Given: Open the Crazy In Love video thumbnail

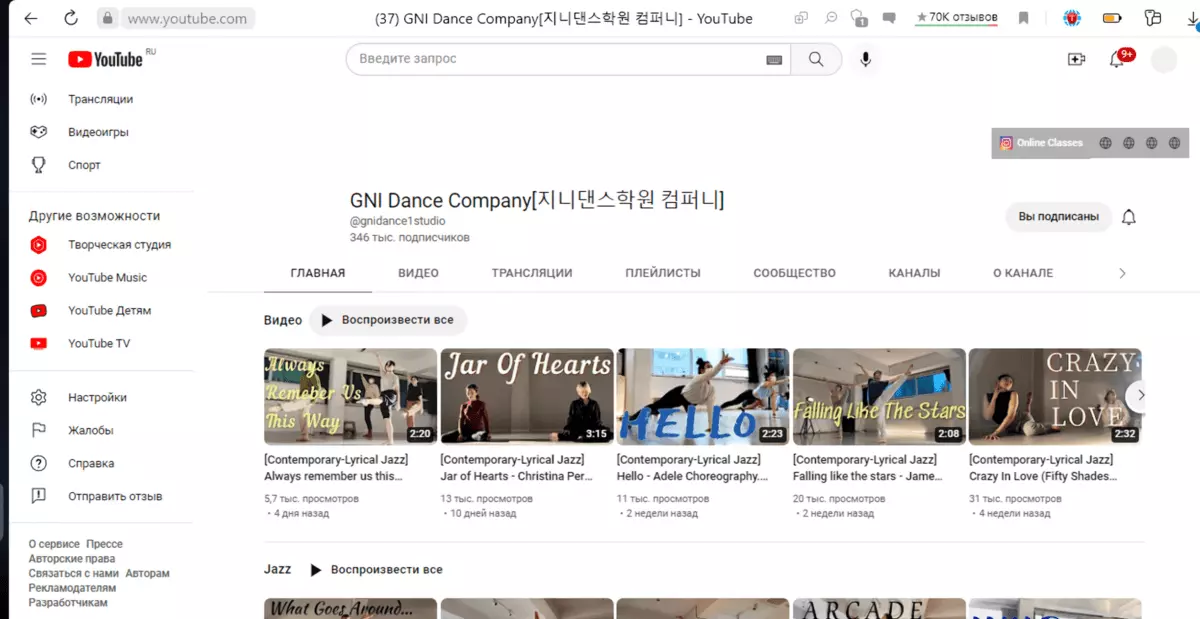Looking at the screenshot, I should (x=1055, y=396).
